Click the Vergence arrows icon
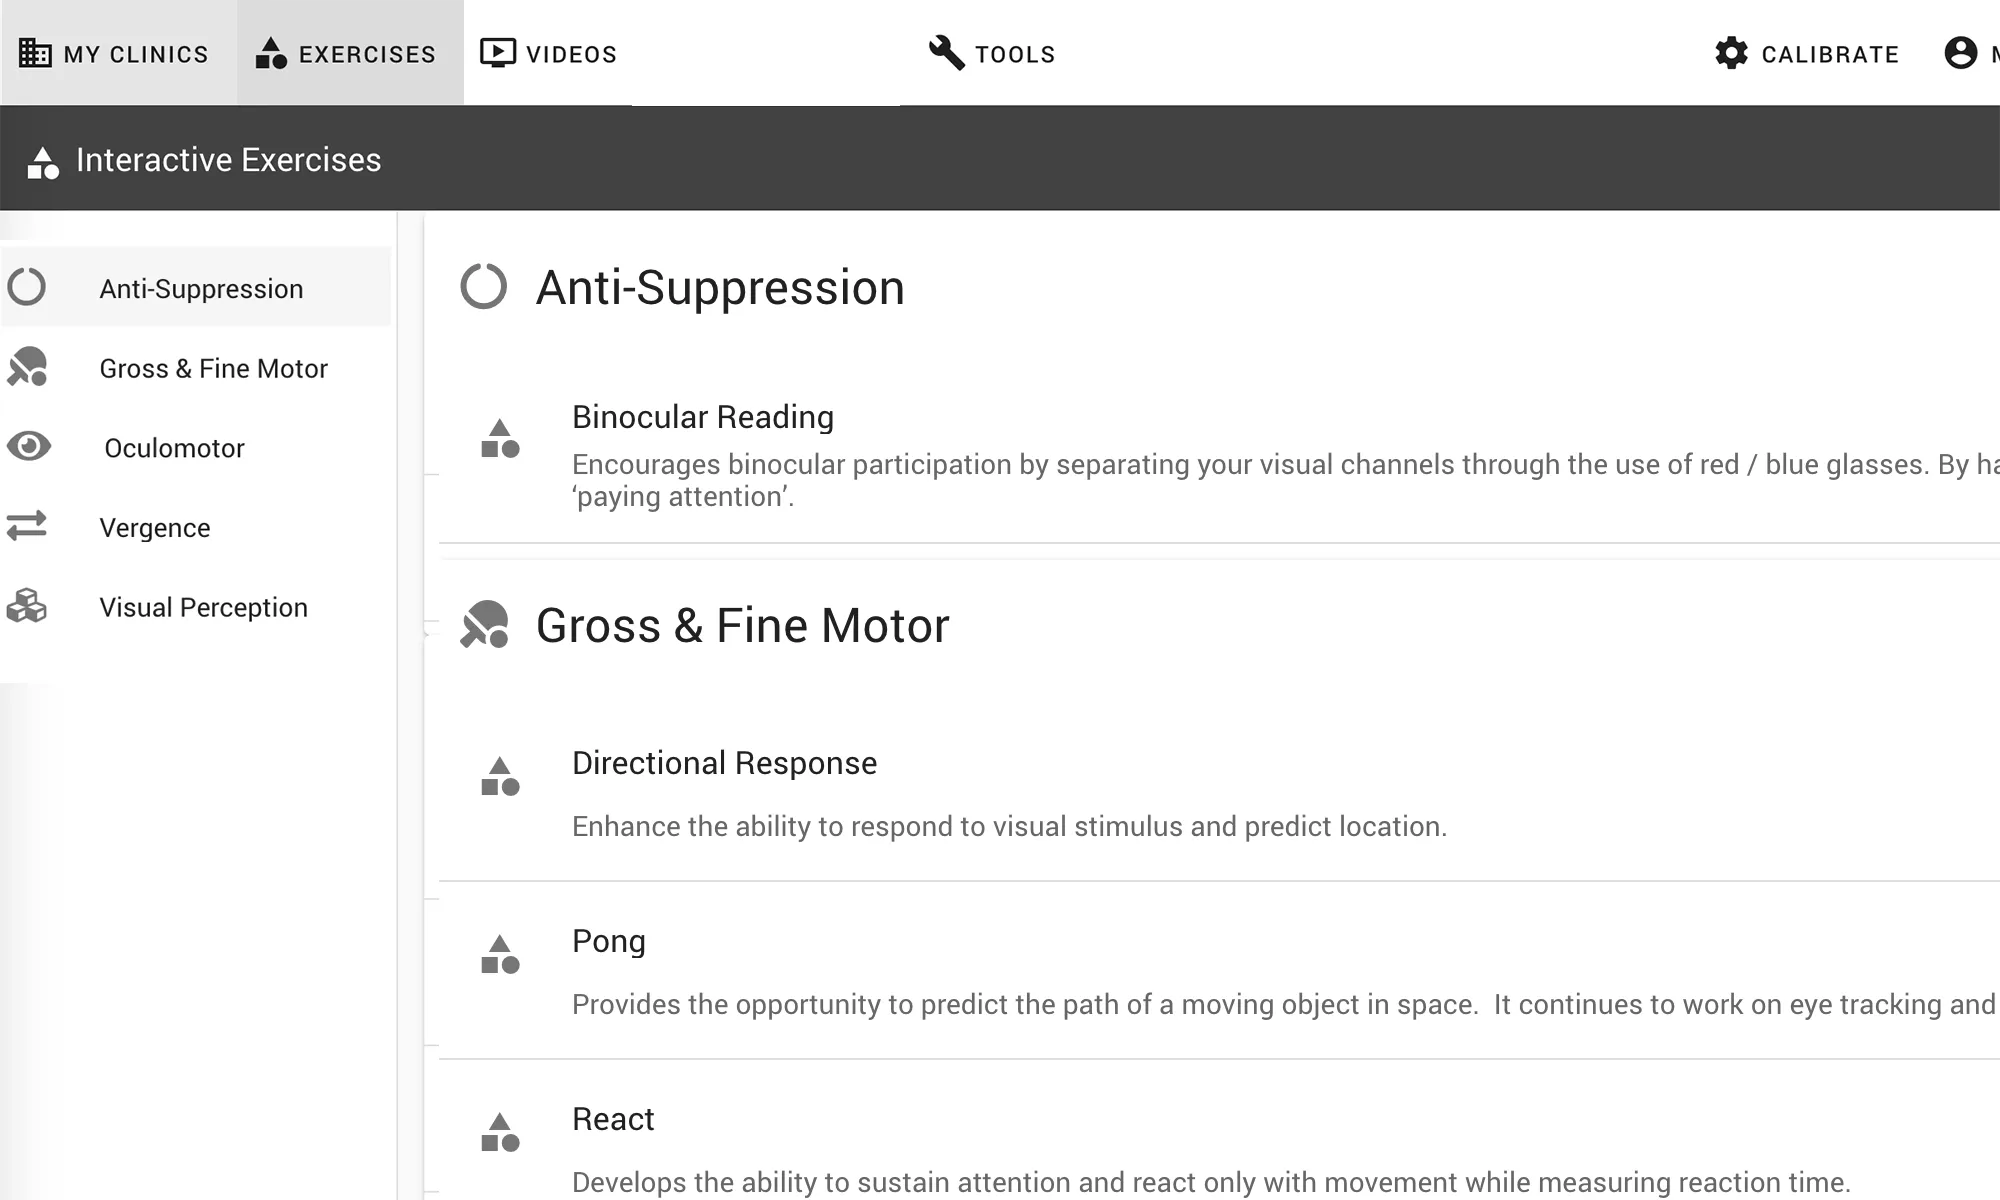 coord(27,526)
